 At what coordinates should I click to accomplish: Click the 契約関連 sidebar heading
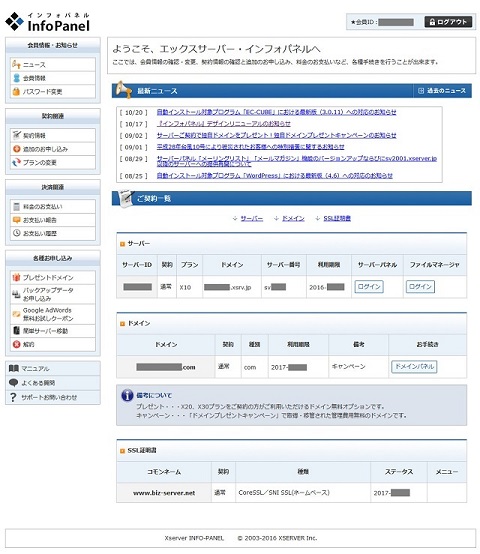pos(53,116)
